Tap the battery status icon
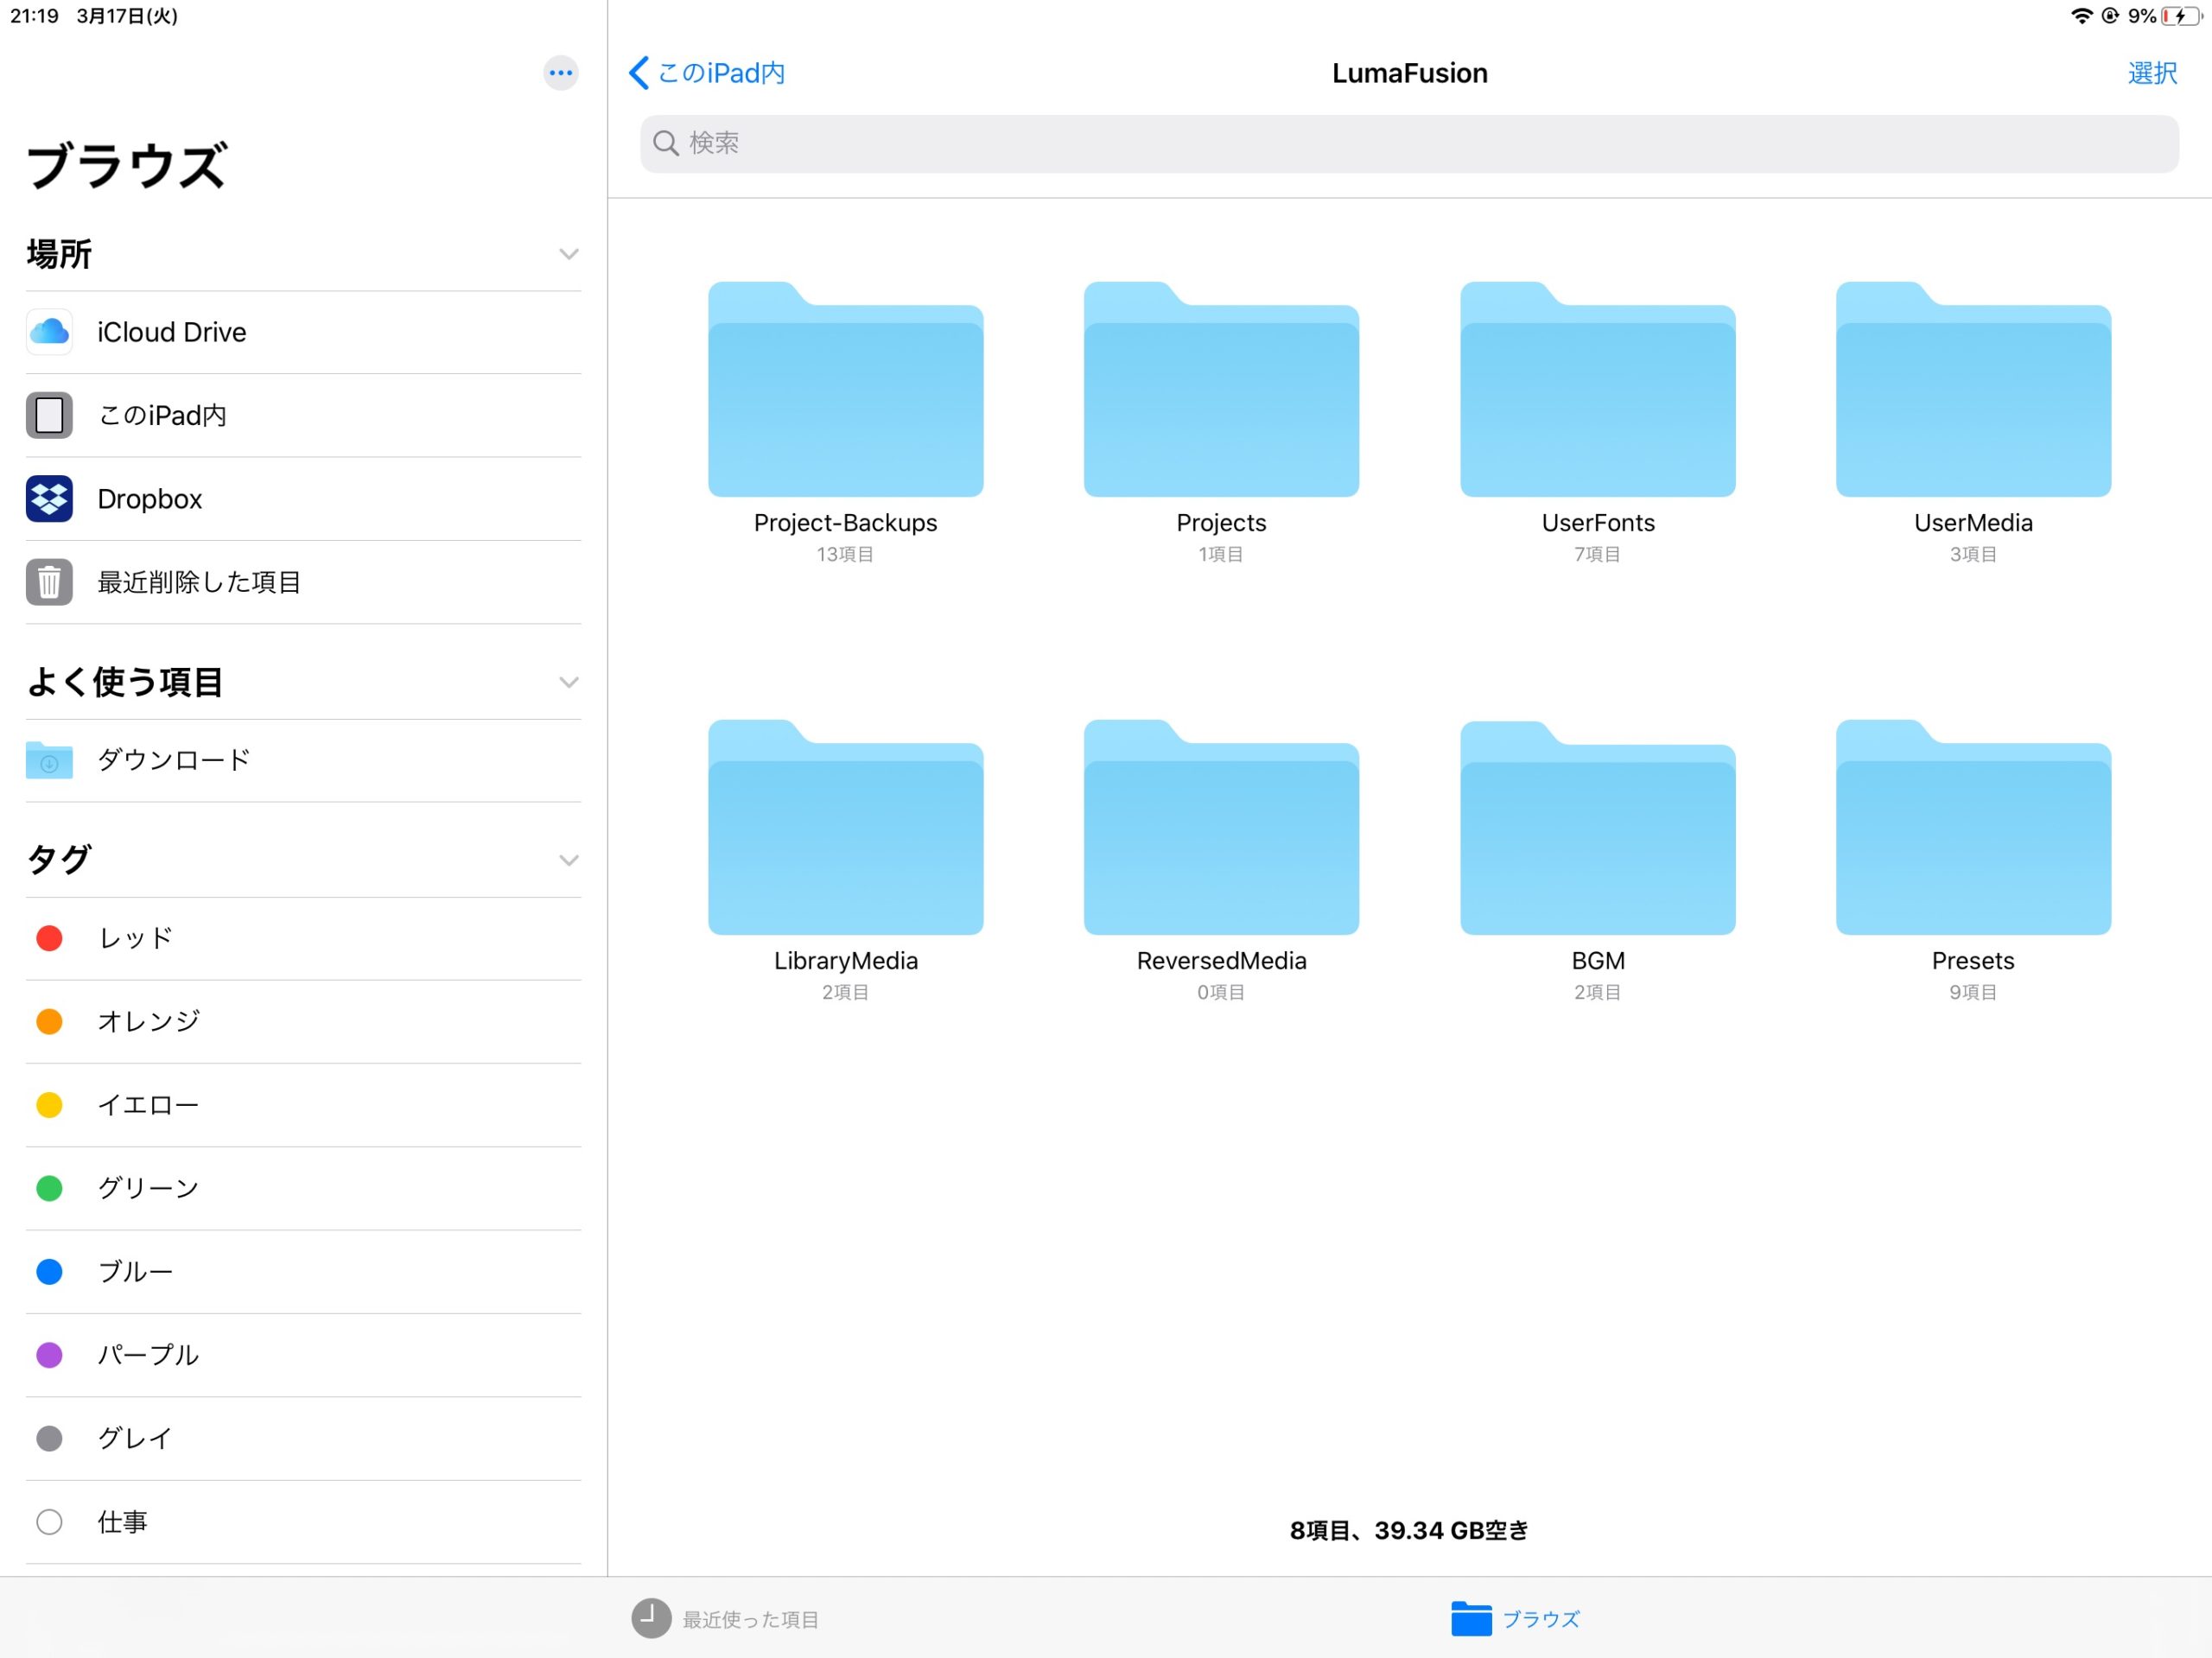The width and height of the screenshot is (2212, 1658). (x=2181, y=16)
